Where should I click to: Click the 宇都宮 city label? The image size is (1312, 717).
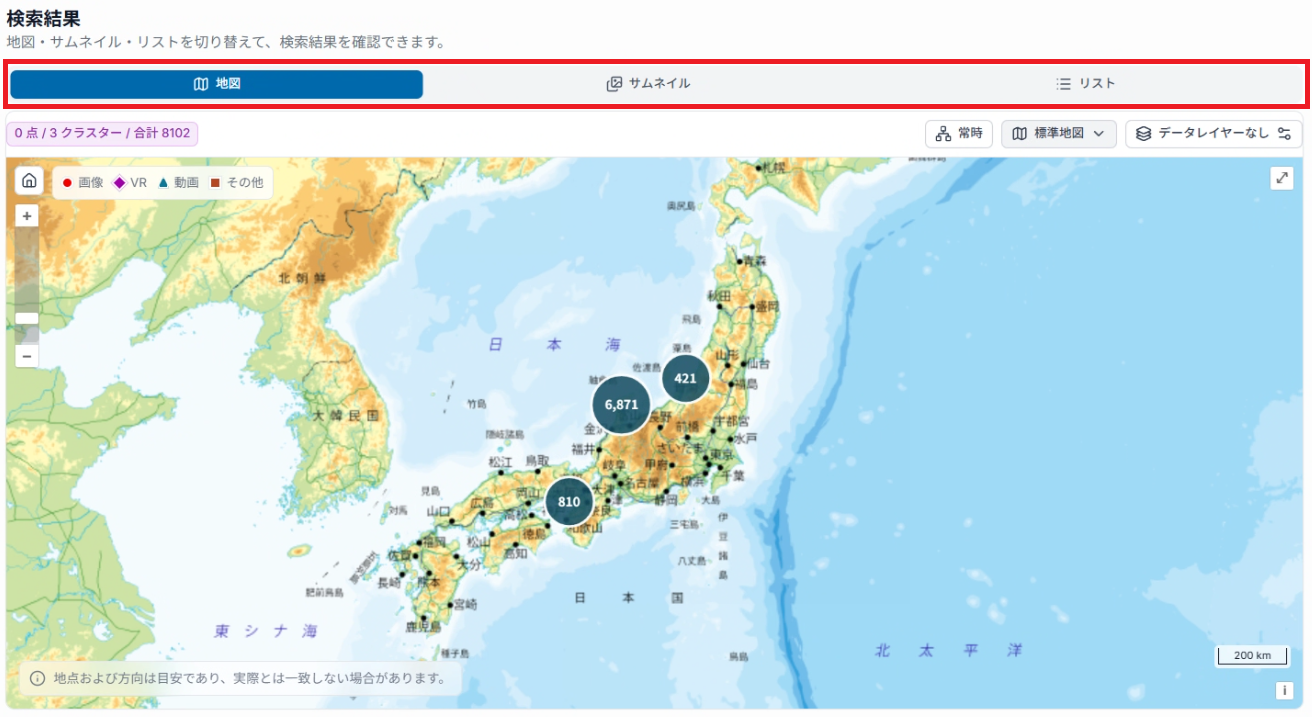tap(731, 420)
